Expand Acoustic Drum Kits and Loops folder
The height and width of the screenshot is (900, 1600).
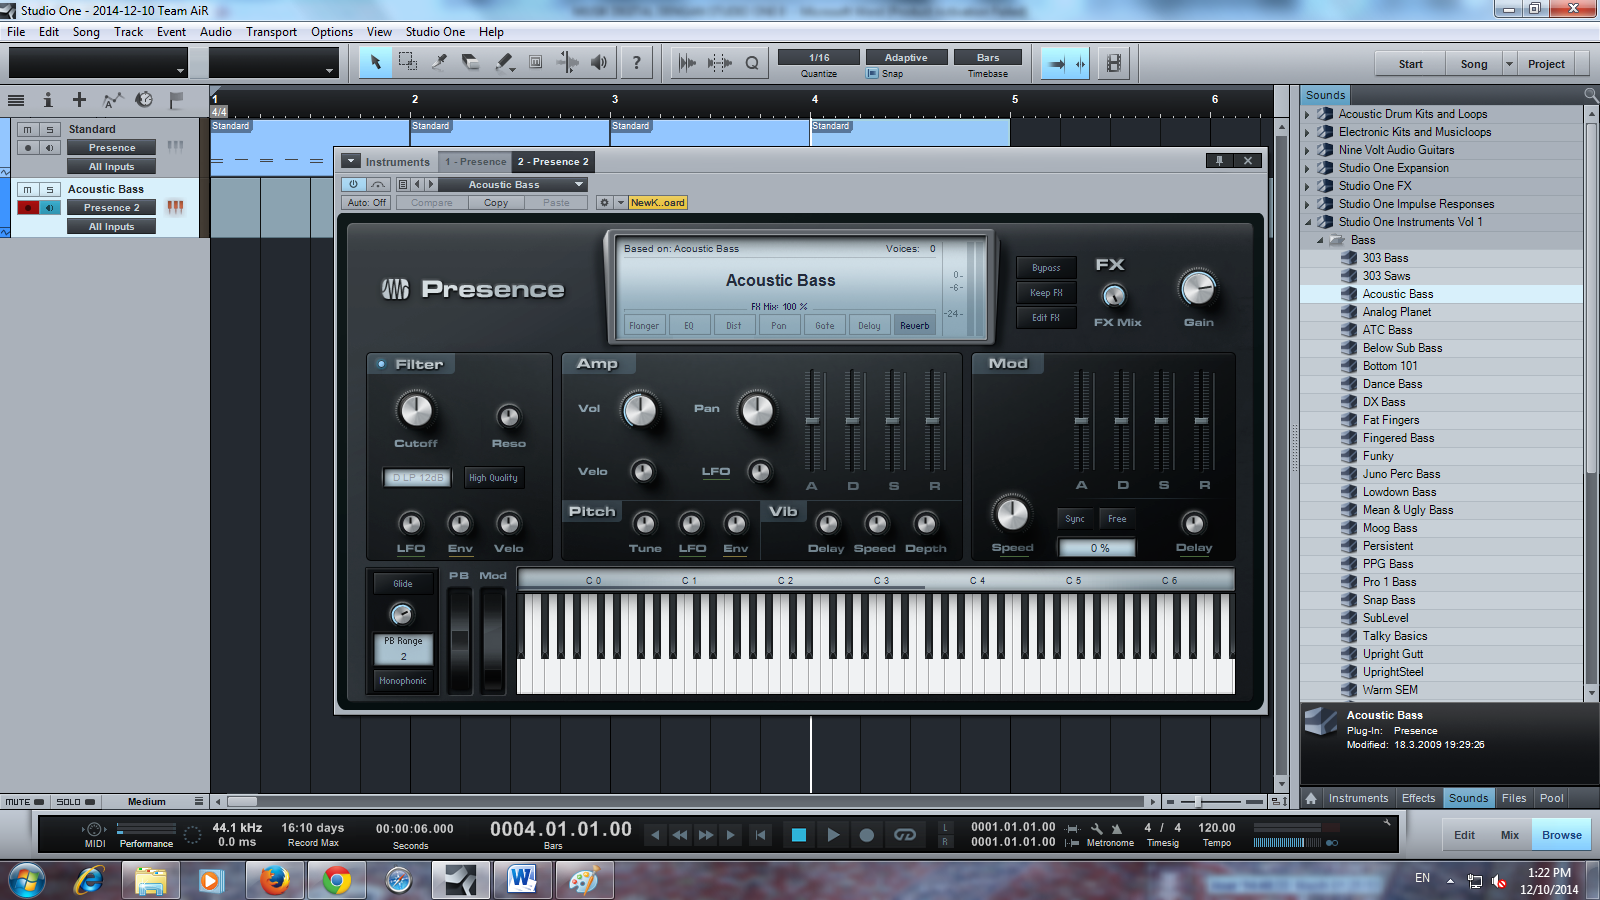(1307, 114)
